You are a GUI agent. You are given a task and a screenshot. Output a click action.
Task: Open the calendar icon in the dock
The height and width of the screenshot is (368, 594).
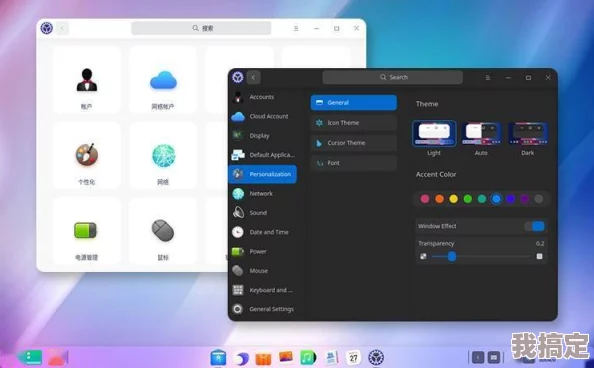pyautogui.click(x=353, y=357)
